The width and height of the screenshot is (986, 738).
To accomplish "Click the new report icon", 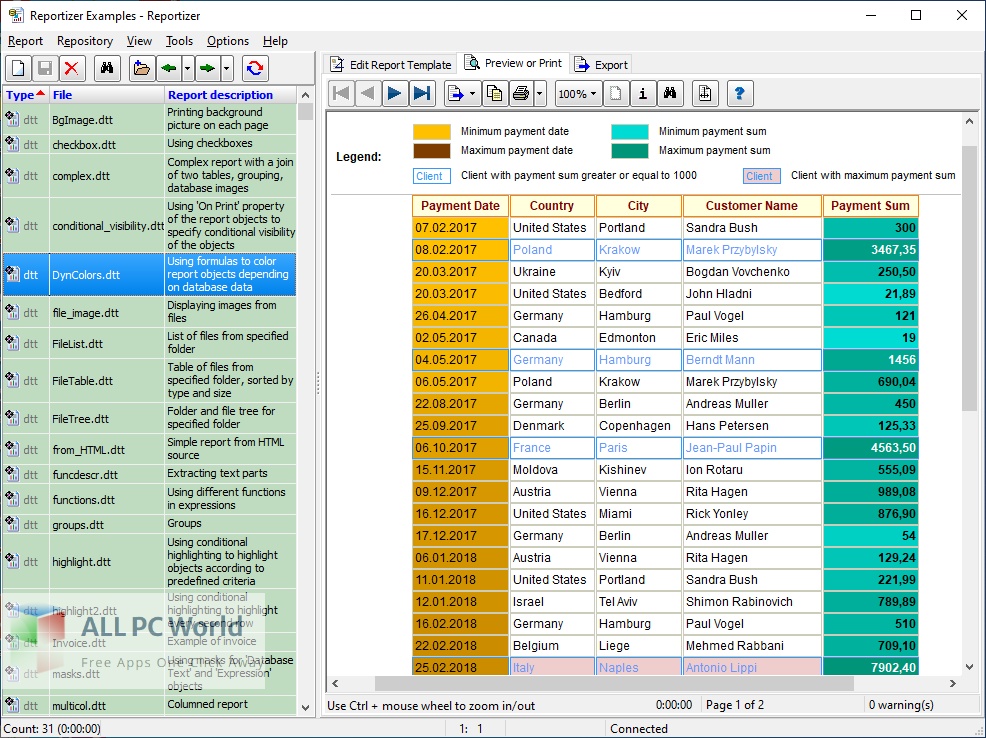I will pyautogui.click(x=19, y=68).
